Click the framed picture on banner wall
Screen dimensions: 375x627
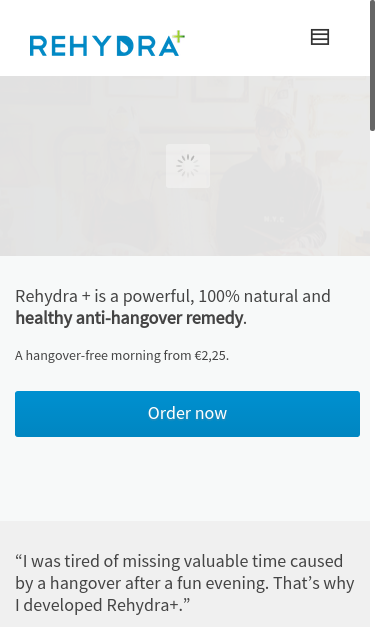pyautogui.click(x=220, y=89)
